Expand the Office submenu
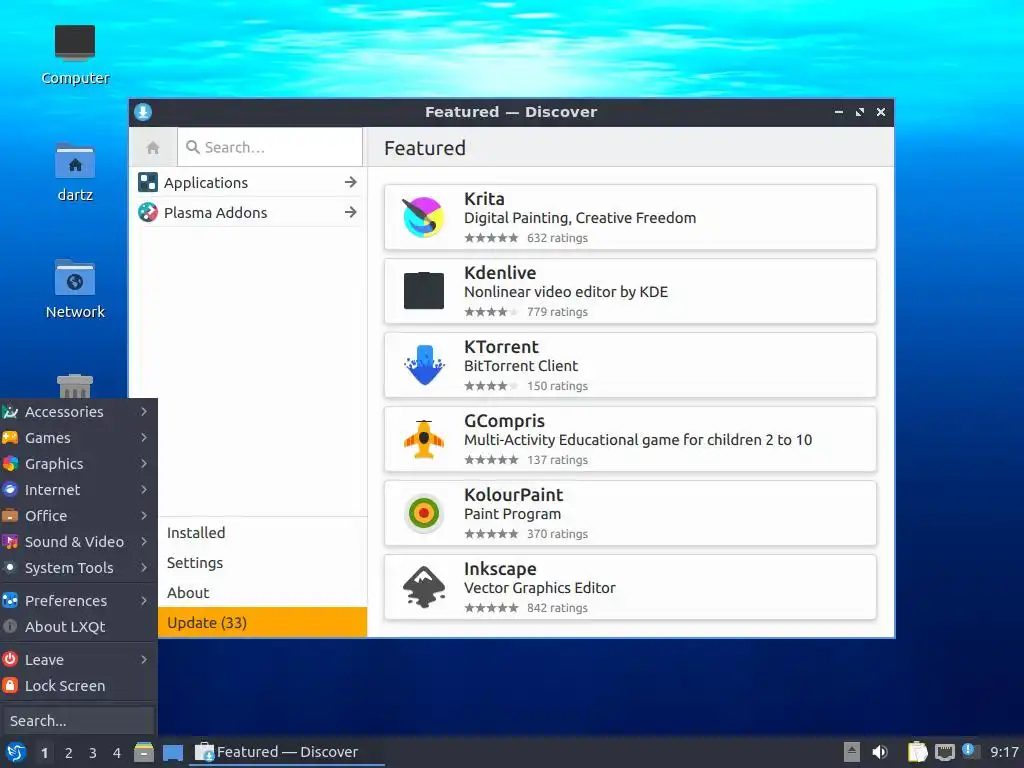 [78, 516]
